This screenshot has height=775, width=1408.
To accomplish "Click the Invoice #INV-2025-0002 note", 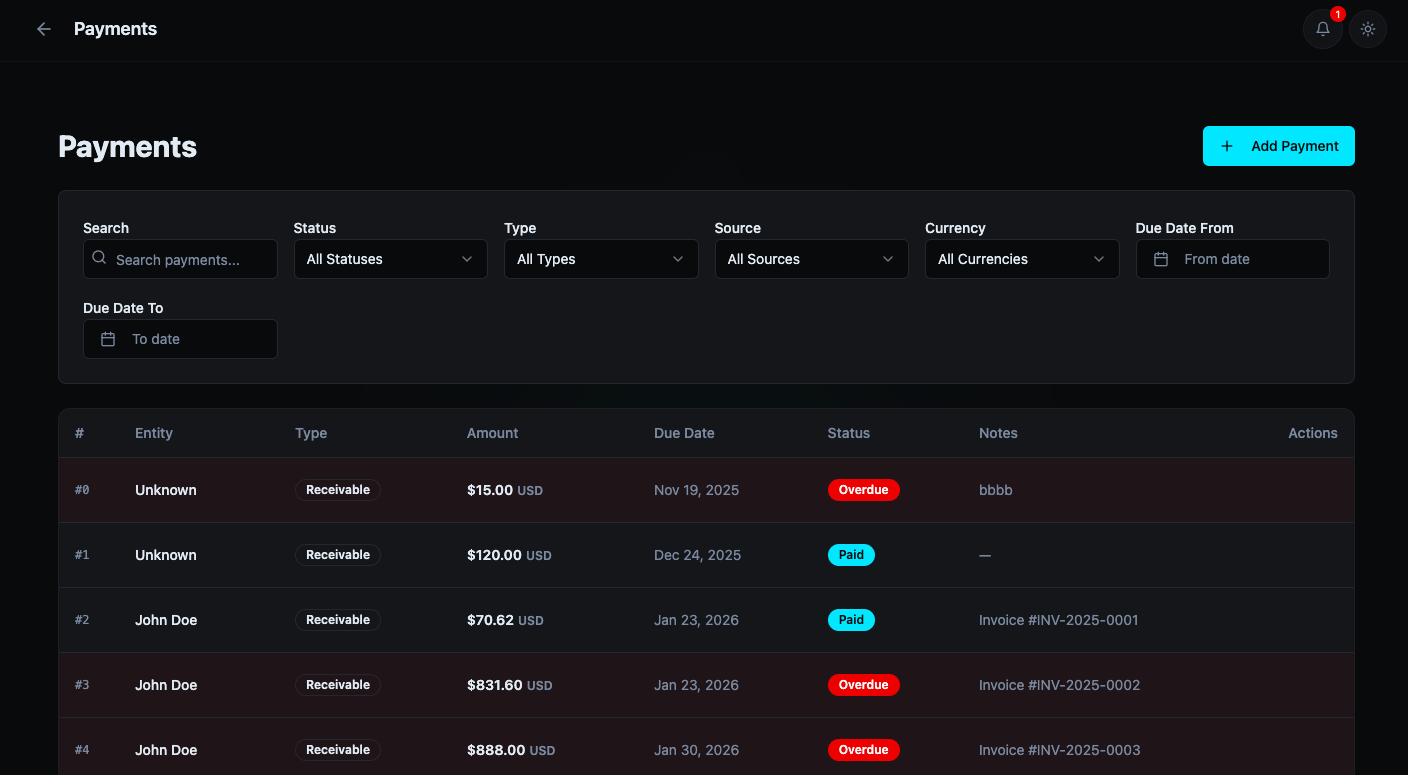I will tap(1059, 685).
